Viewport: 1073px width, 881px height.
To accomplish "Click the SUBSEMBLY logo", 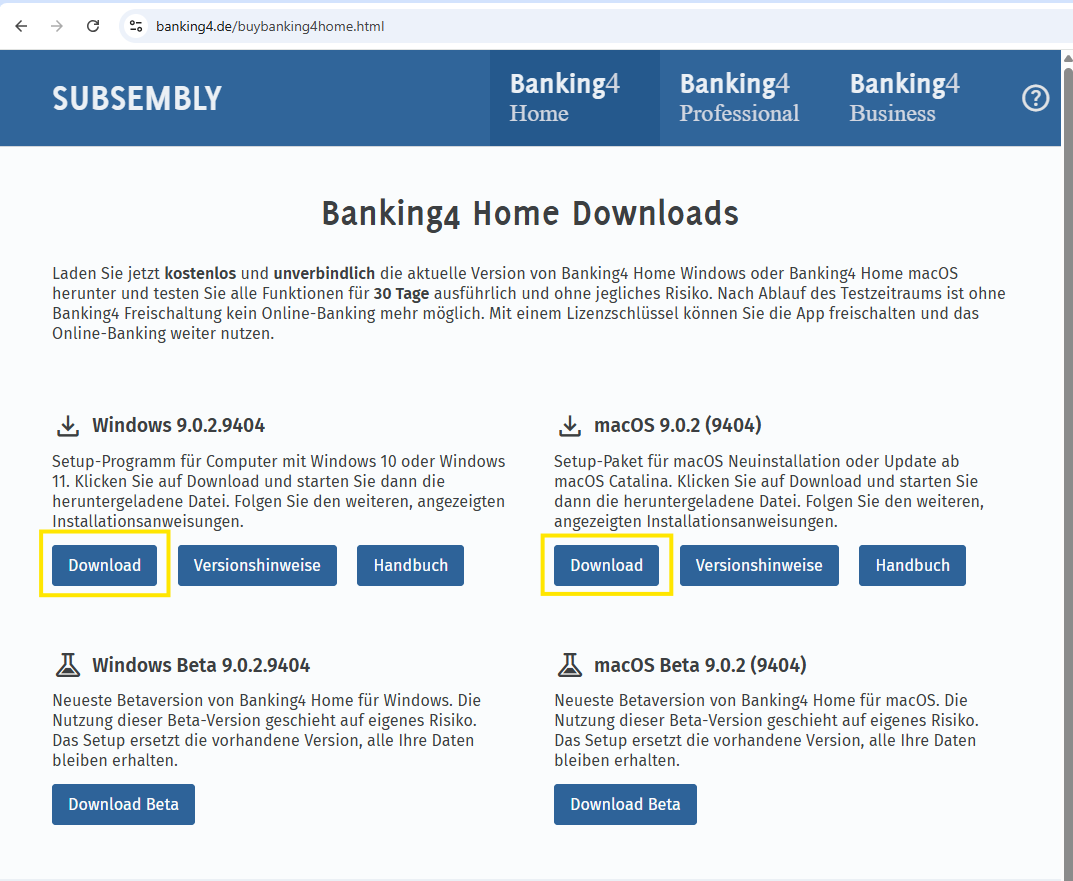I will pos(137,98).
